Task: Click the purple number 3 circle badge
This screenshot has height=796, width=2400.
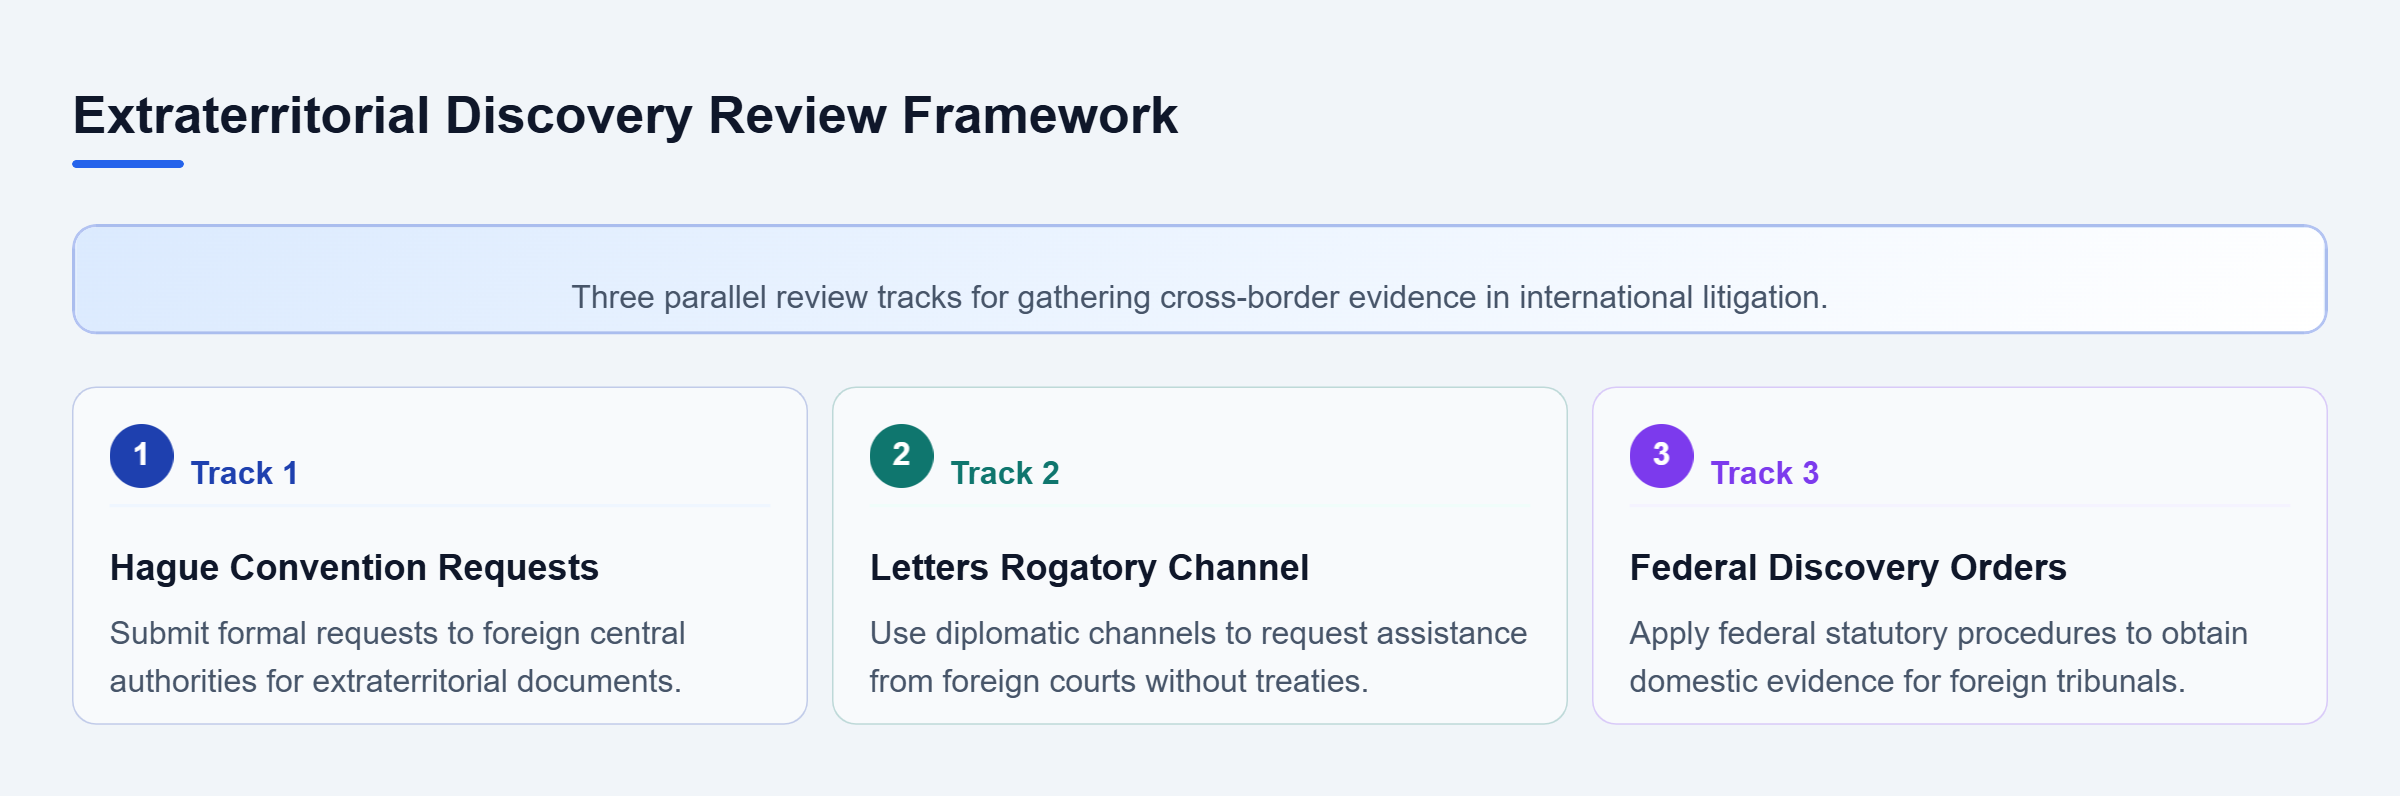Action: pyautogui.click(x=1662, y=456)
